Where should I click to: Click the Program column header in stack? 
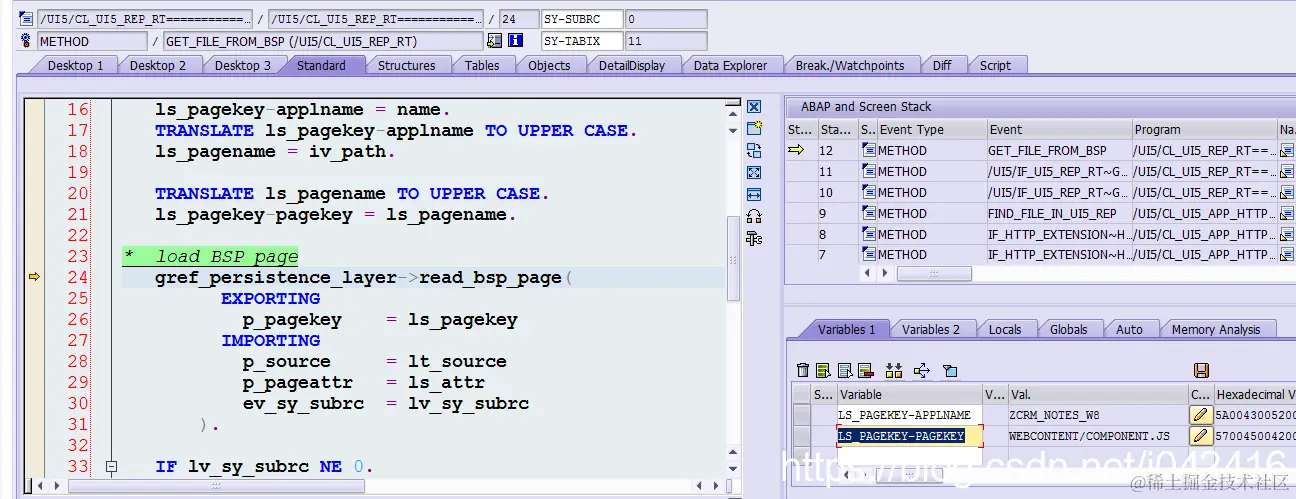click(x=1204, y=129)
